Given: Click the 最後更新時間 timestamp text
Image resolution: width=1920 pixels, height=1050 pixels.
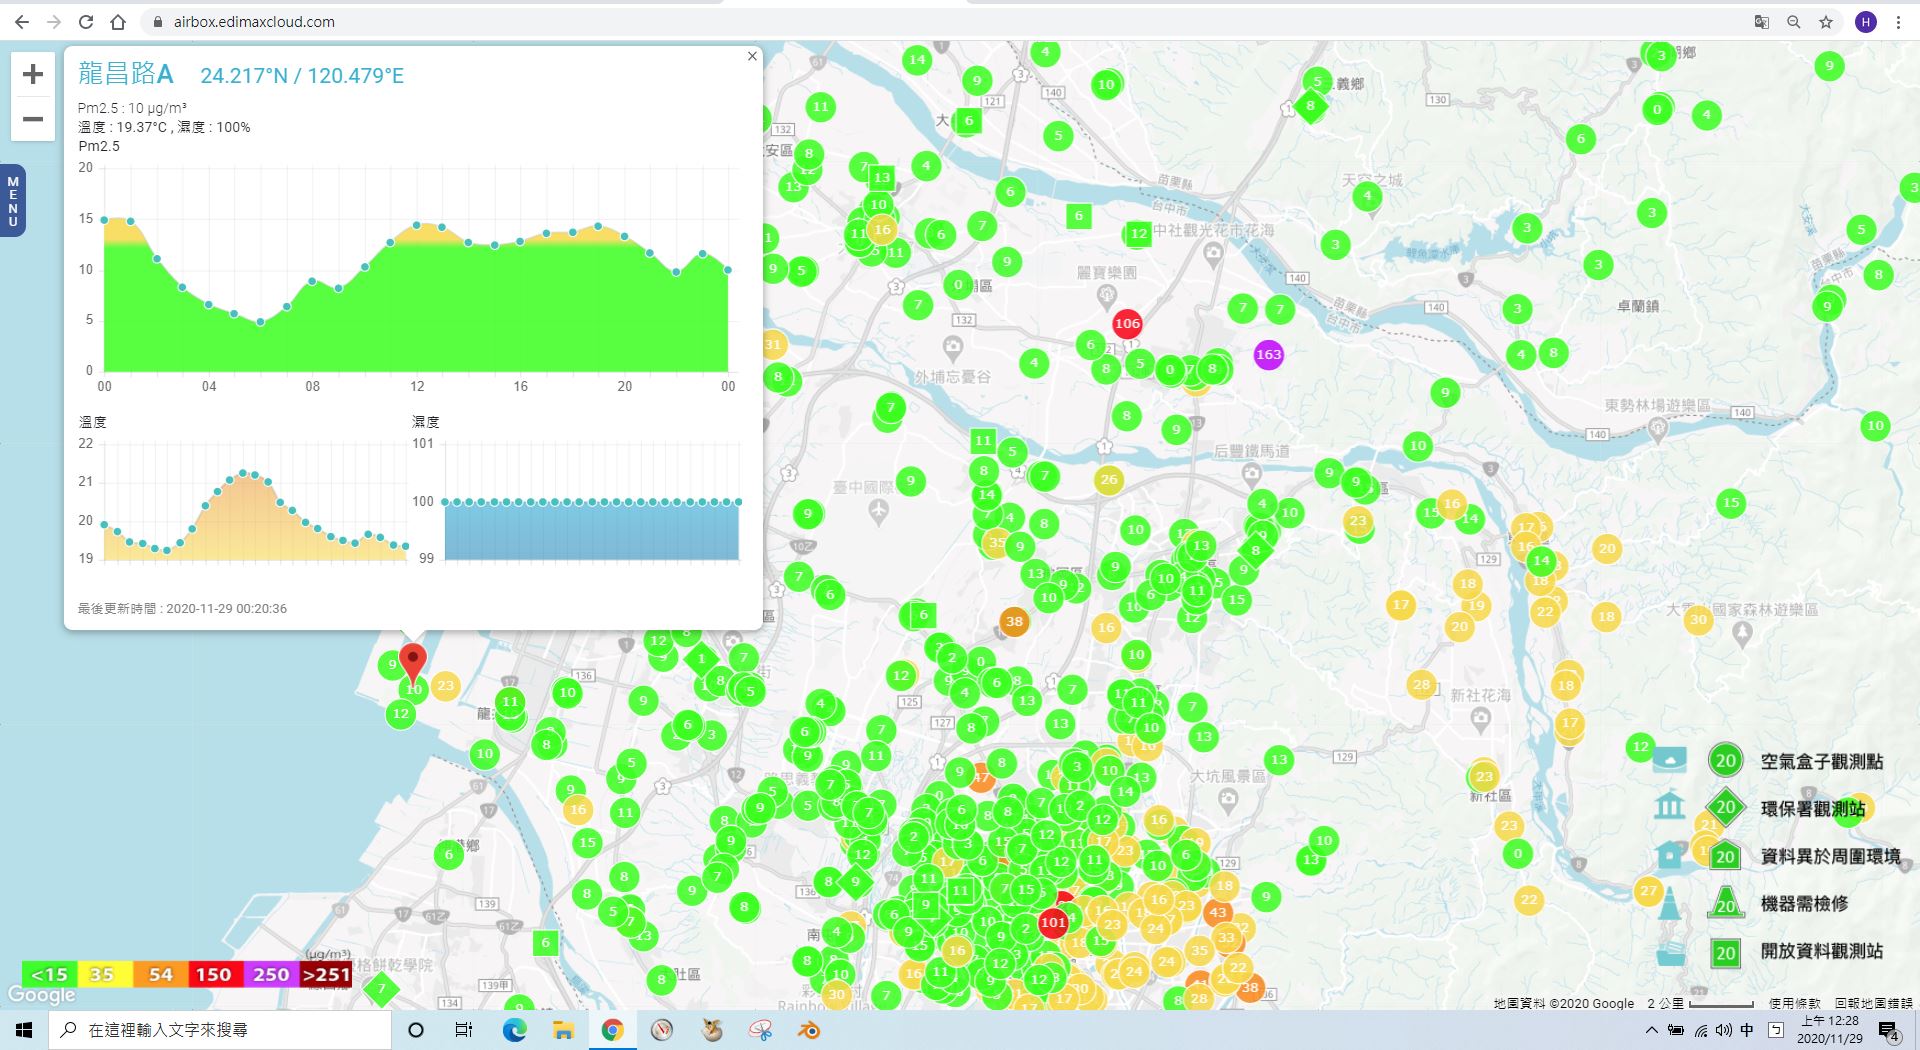Looking at the screenshot, I should coord(182,608).
